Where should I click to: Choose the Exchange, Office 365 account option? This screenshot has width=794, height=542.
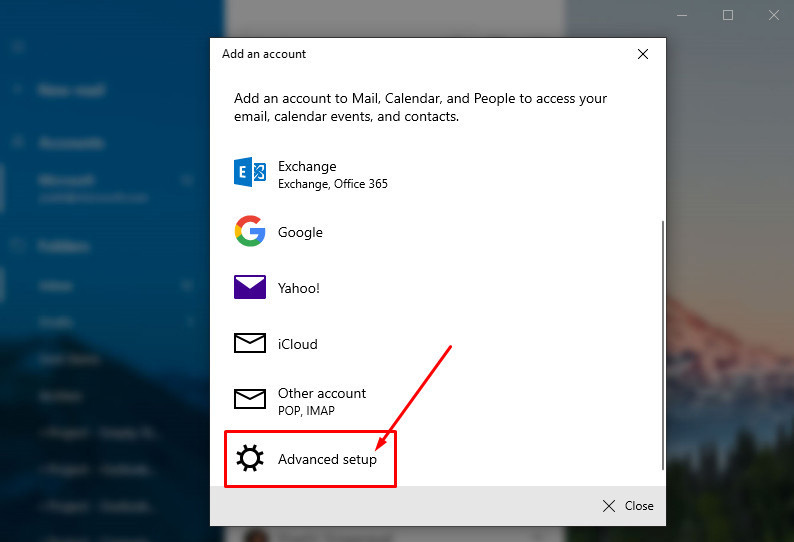pos(332,174)
